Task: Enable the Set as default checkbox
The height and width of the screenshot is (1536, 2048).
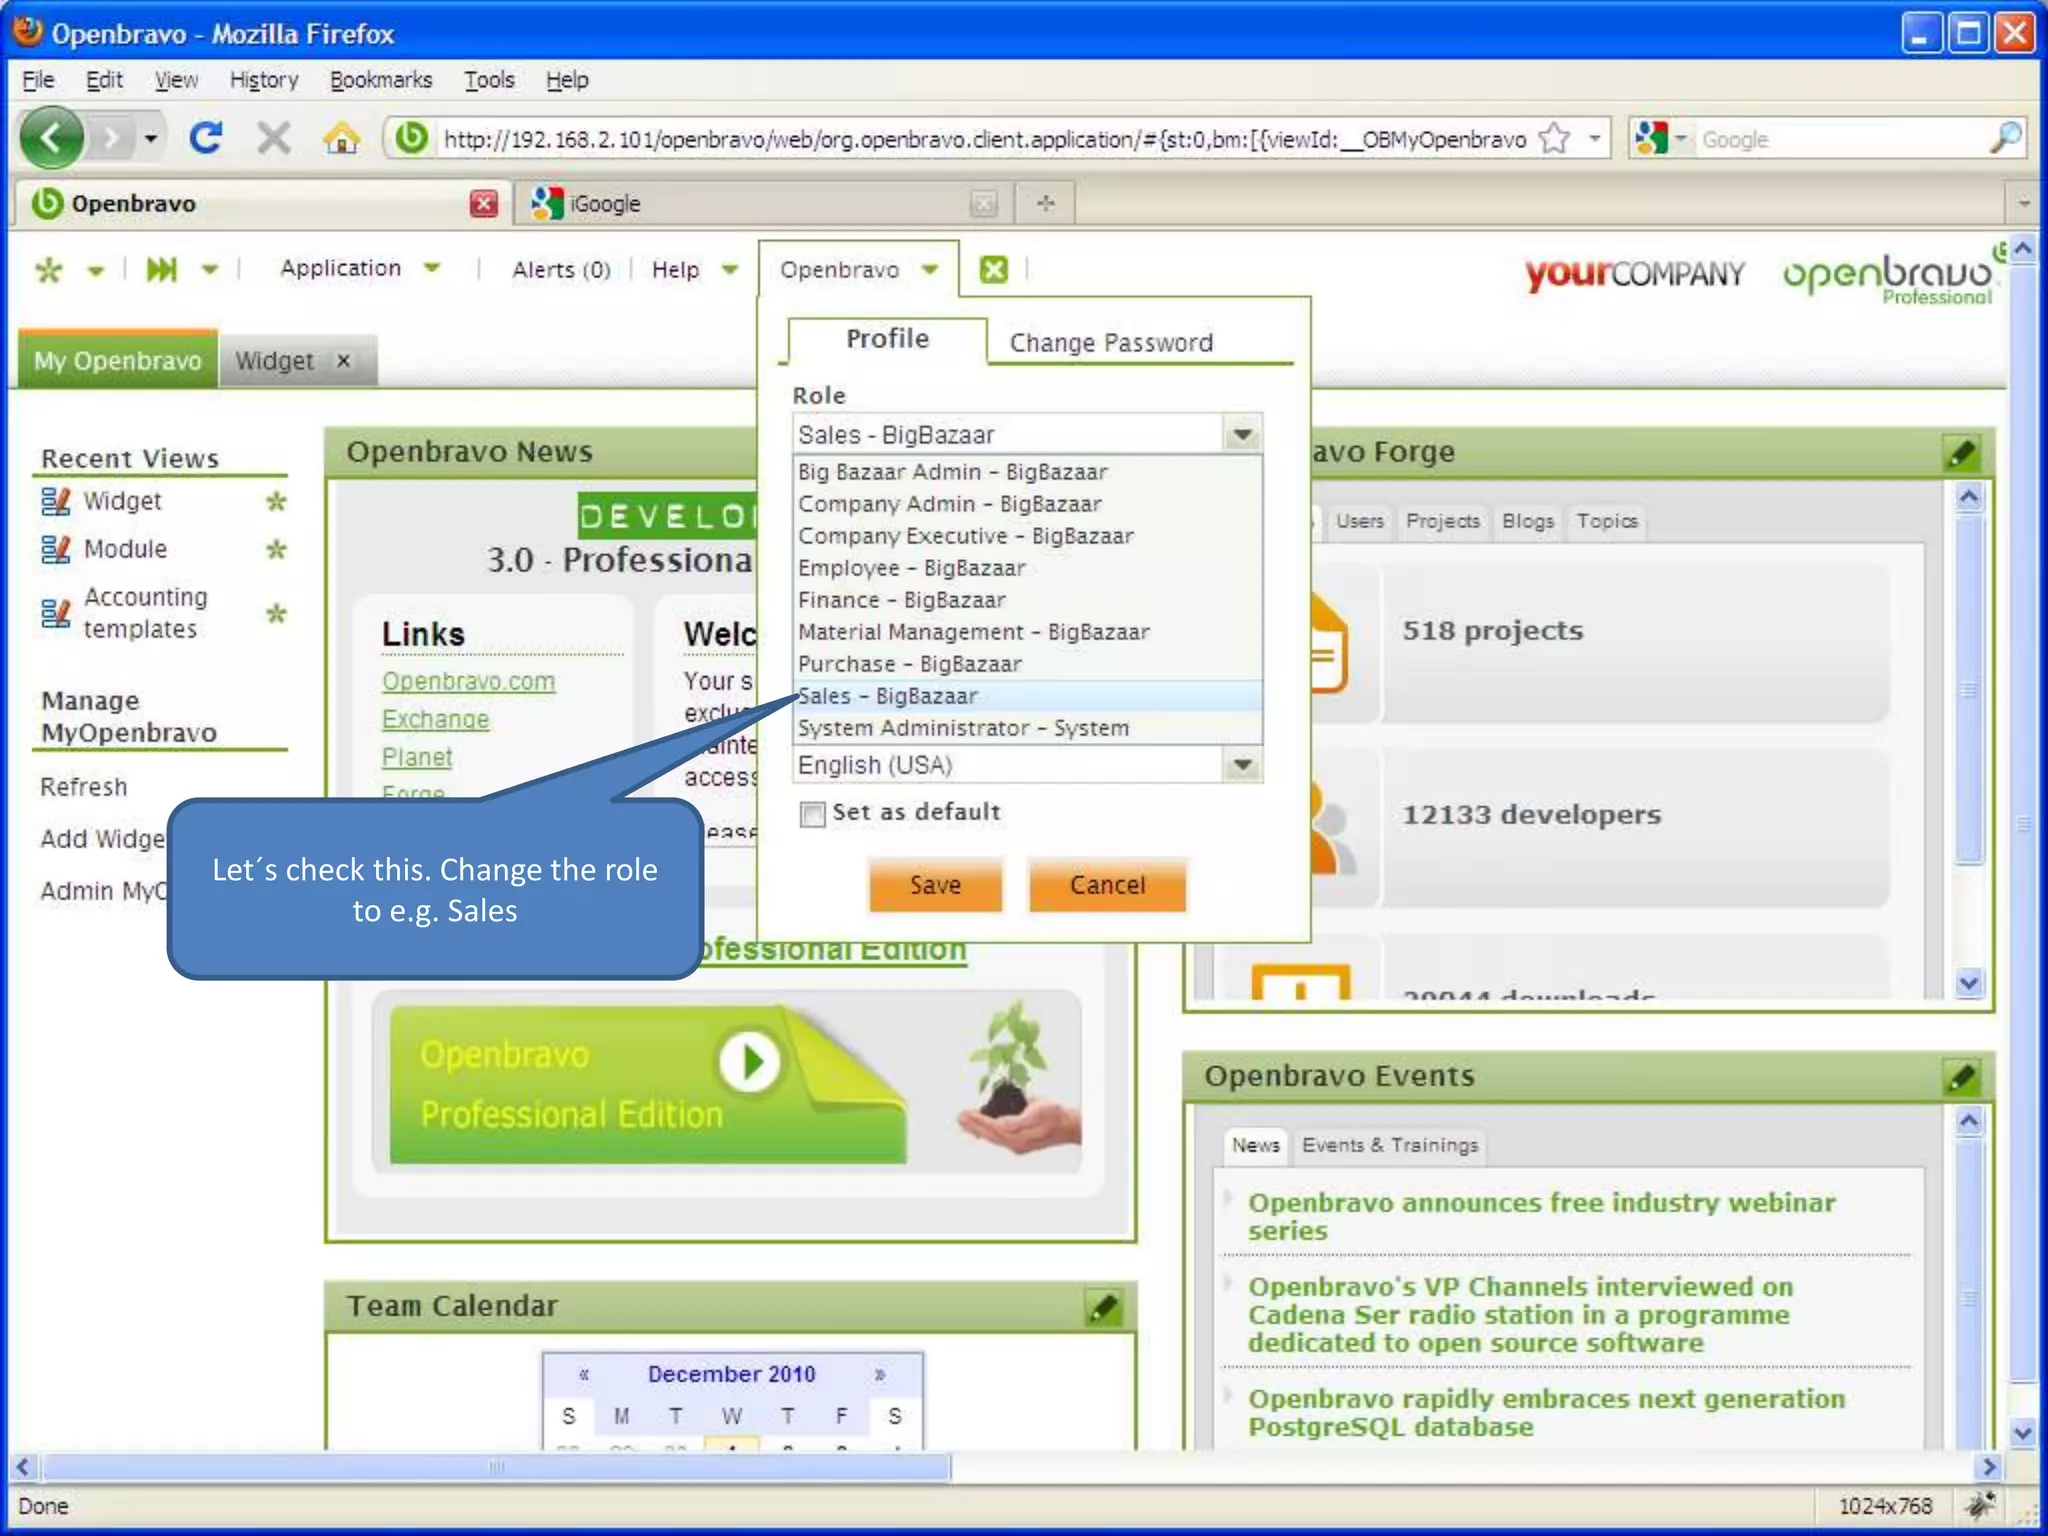Action: 812,814
